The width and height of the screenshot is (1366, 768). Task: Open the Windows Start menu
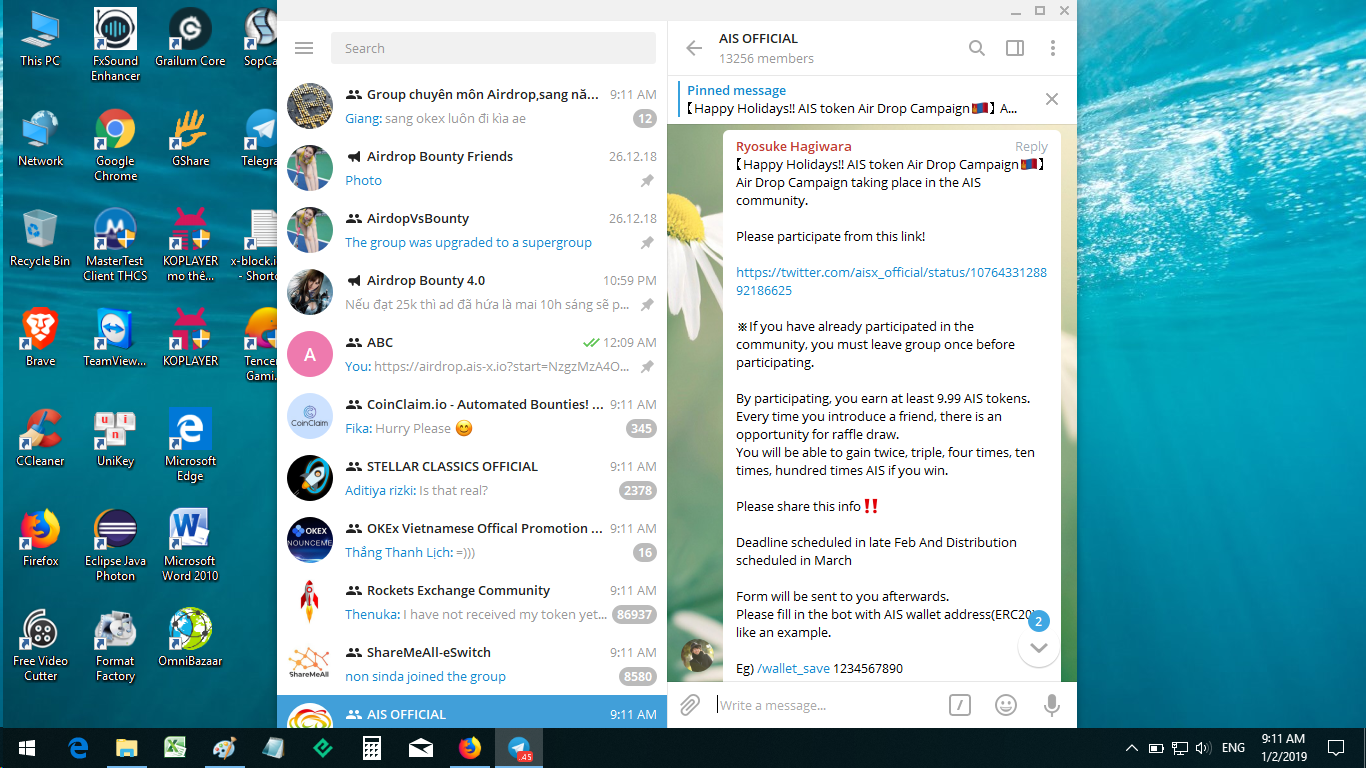(x=27, y=748)
